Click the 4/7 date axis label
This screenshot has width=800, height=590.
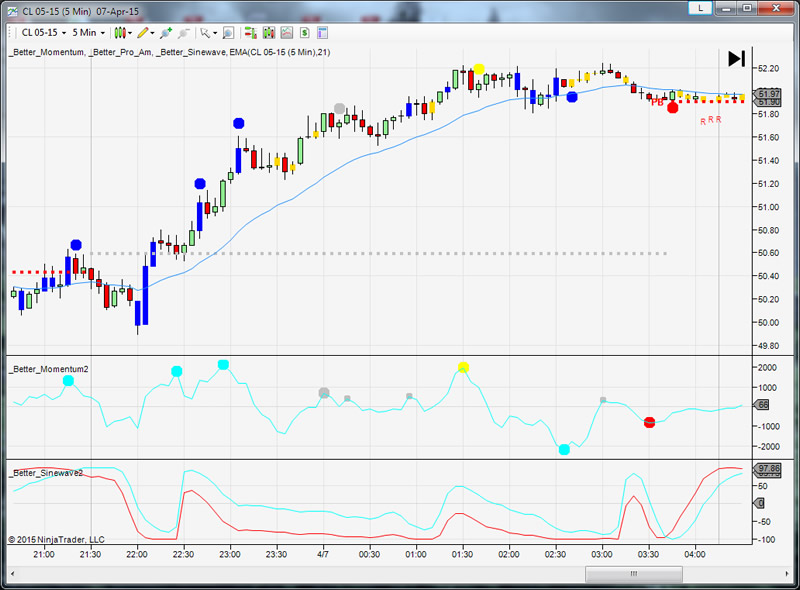tap(322, 554)
